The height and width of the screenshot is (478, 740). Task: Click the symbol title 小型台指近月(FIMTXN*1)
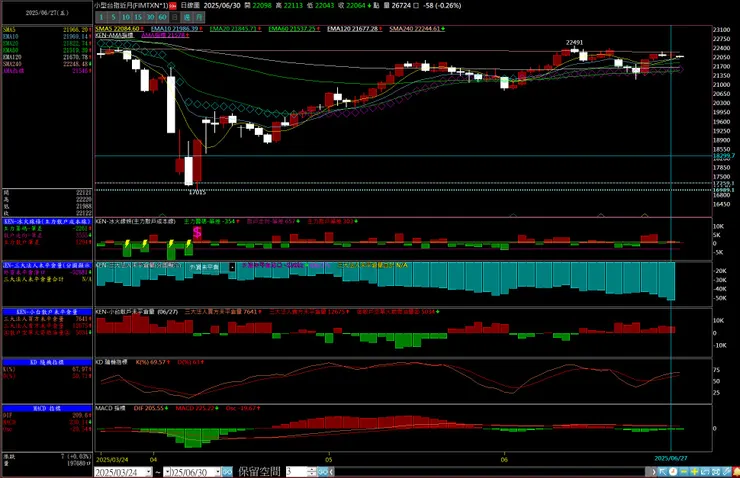tap(131, 6)
